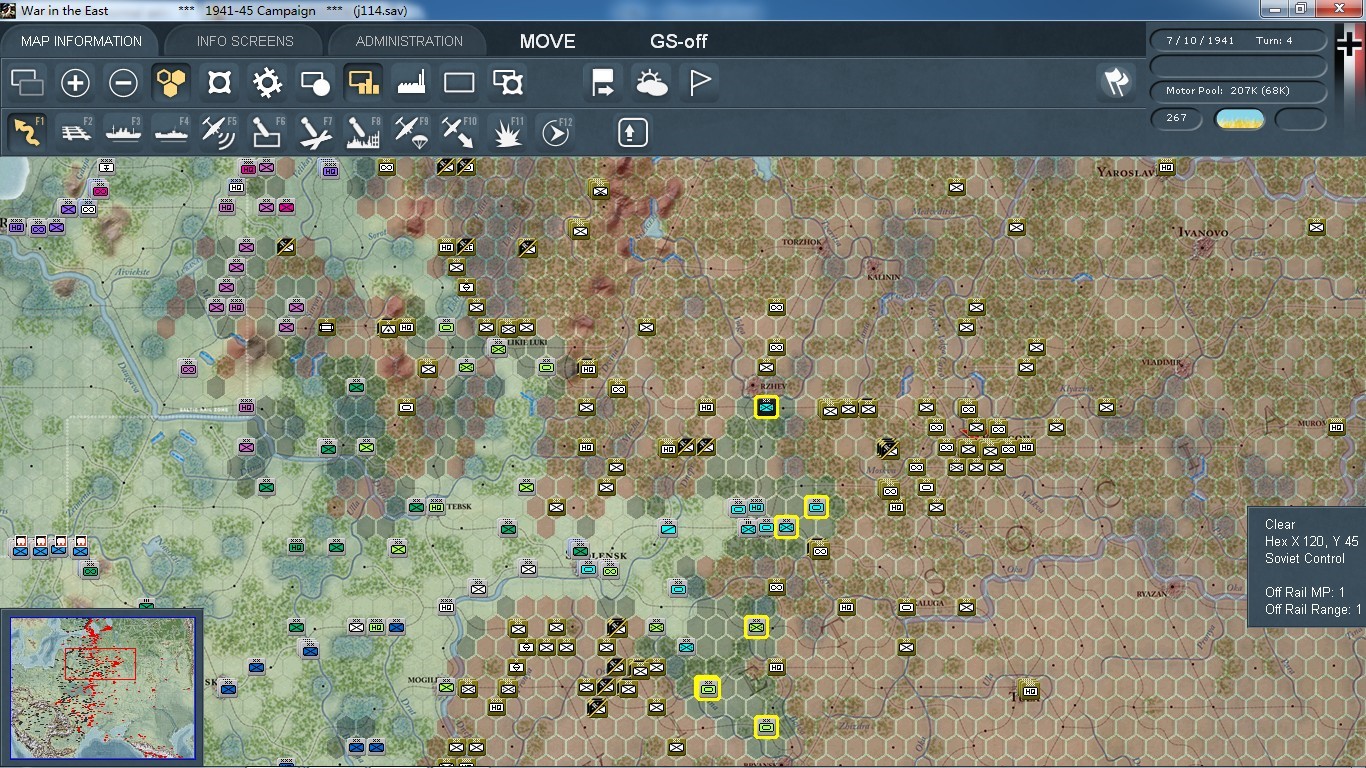This screenshot has width=1366, height=768.
Task: Select the F9 plane with parachute icon
Action: click(x=411, y=132)
